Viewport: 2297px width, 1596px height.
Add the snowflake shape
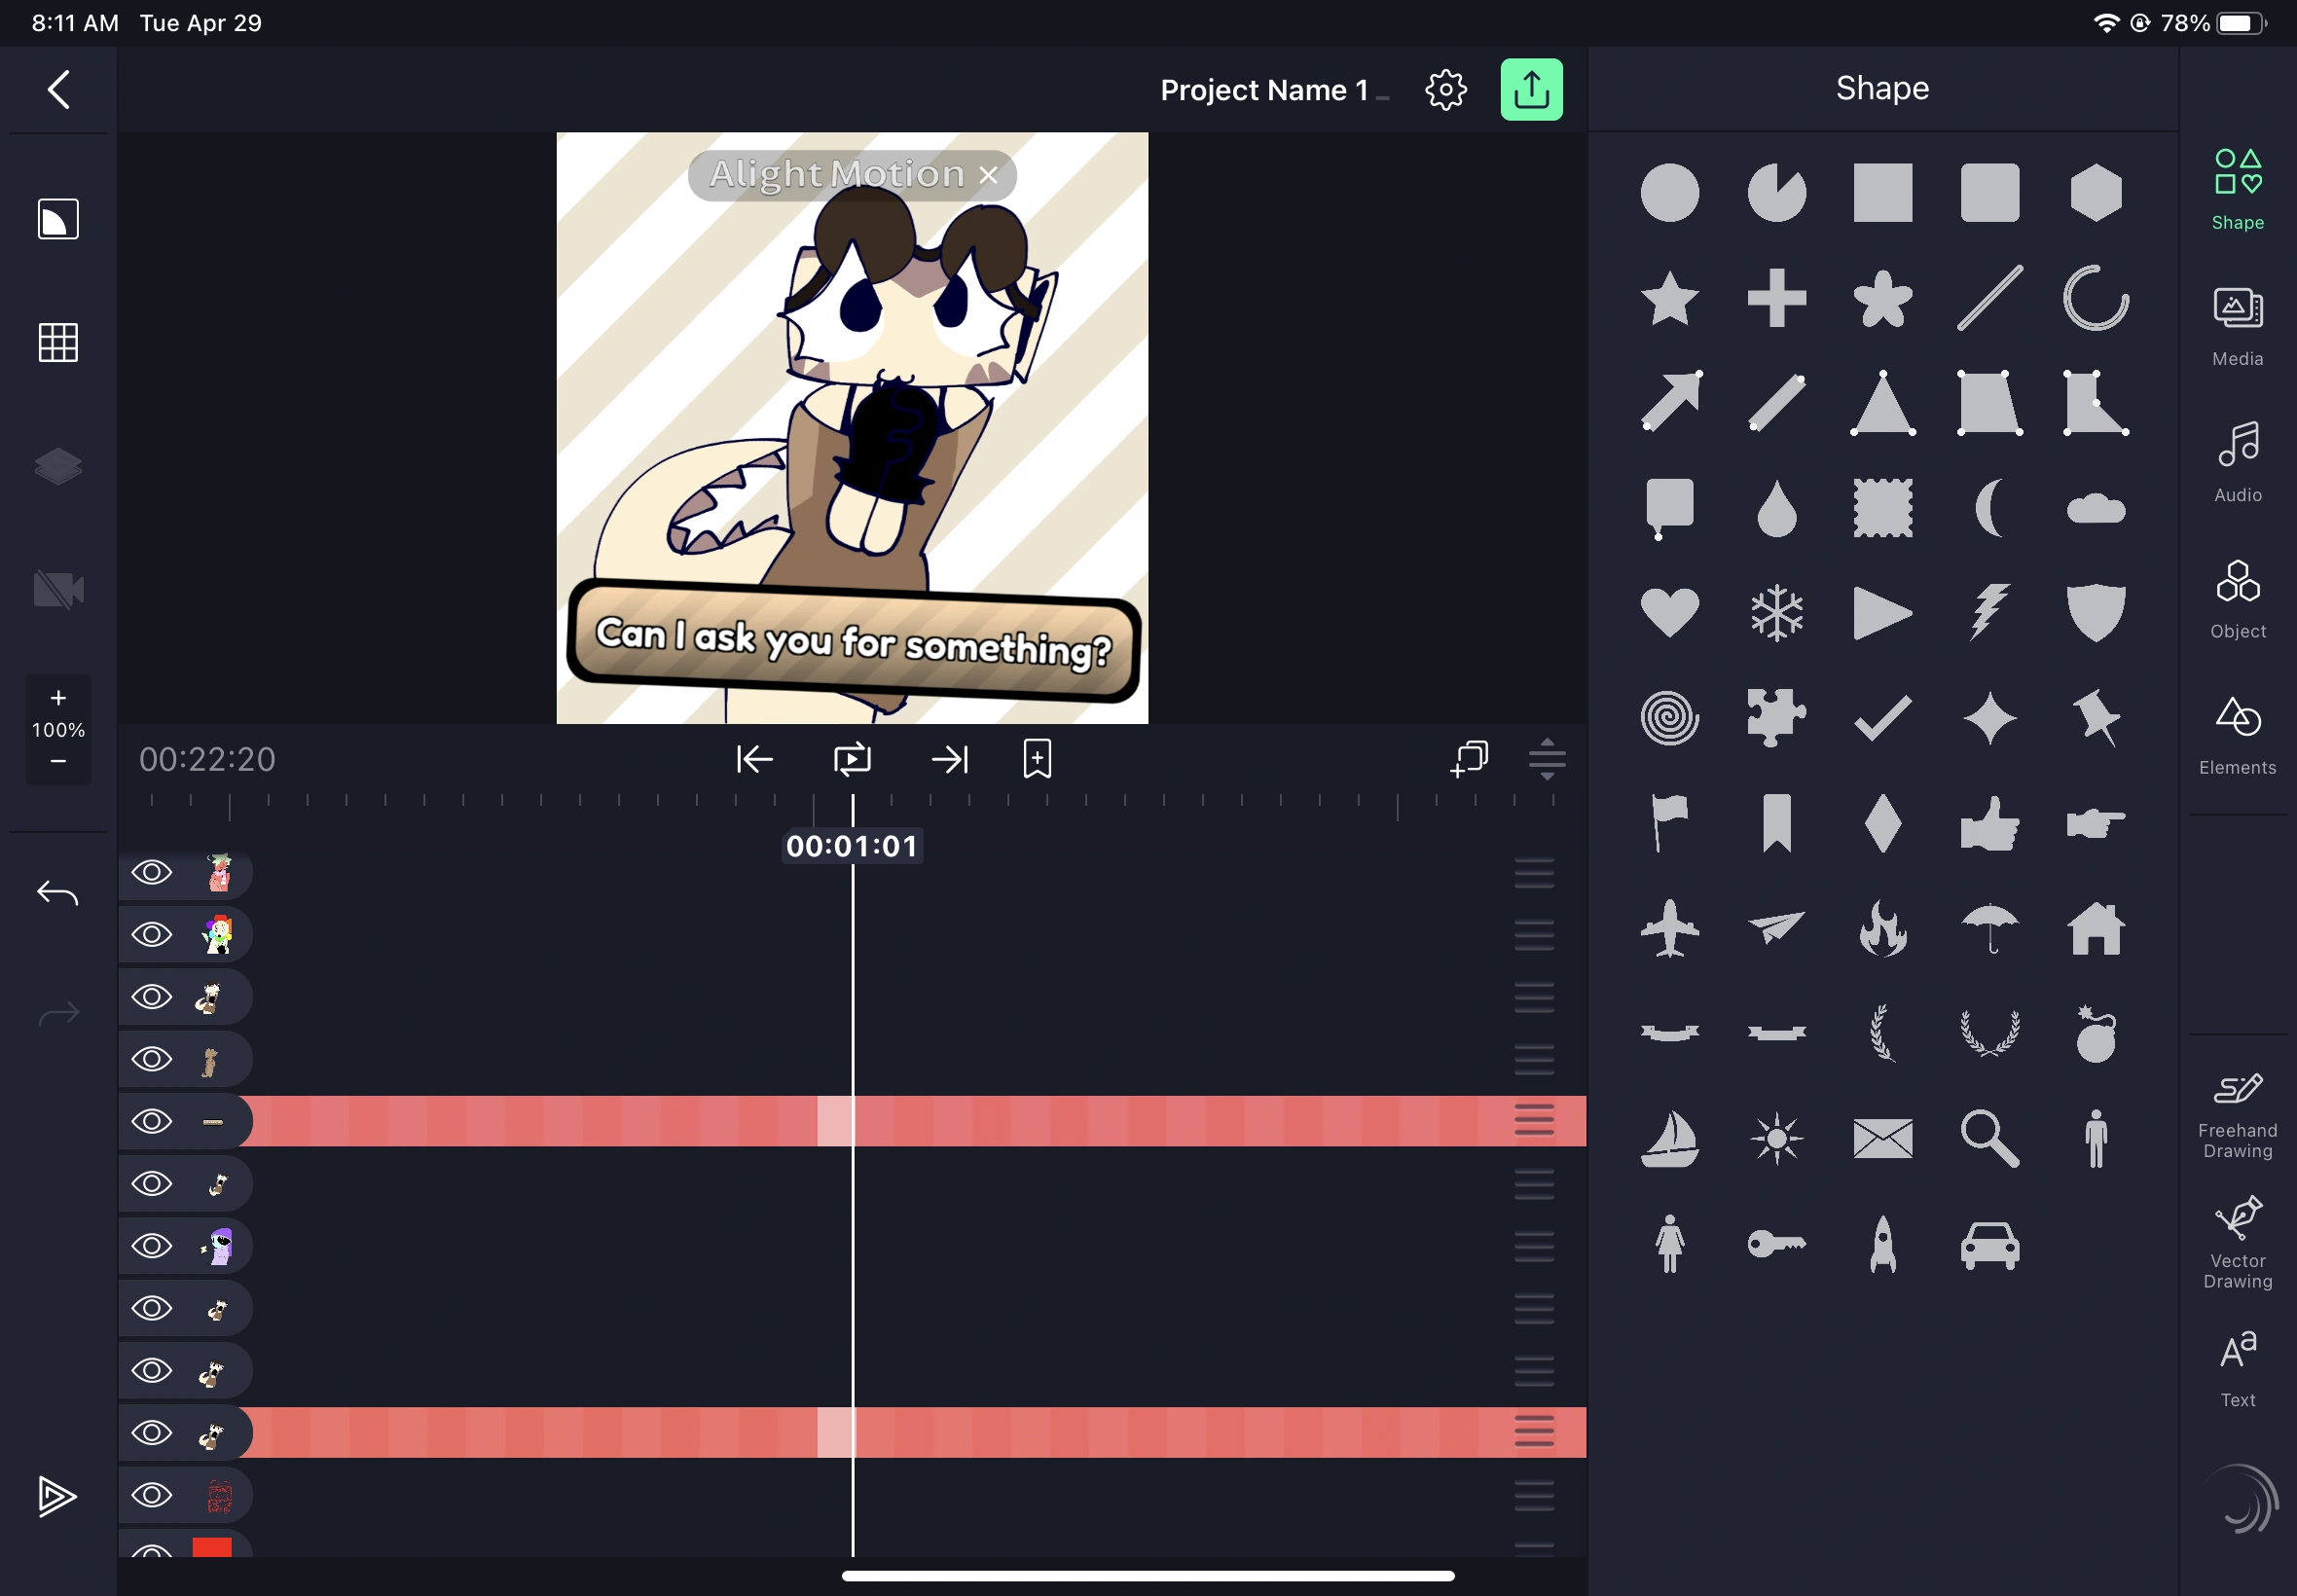pos(1776,612)
